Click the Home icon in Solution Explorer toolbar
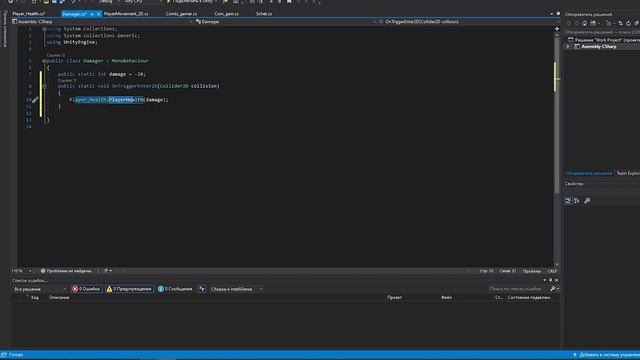The width and height of the screenshot is (640, 360). point(584,23)
